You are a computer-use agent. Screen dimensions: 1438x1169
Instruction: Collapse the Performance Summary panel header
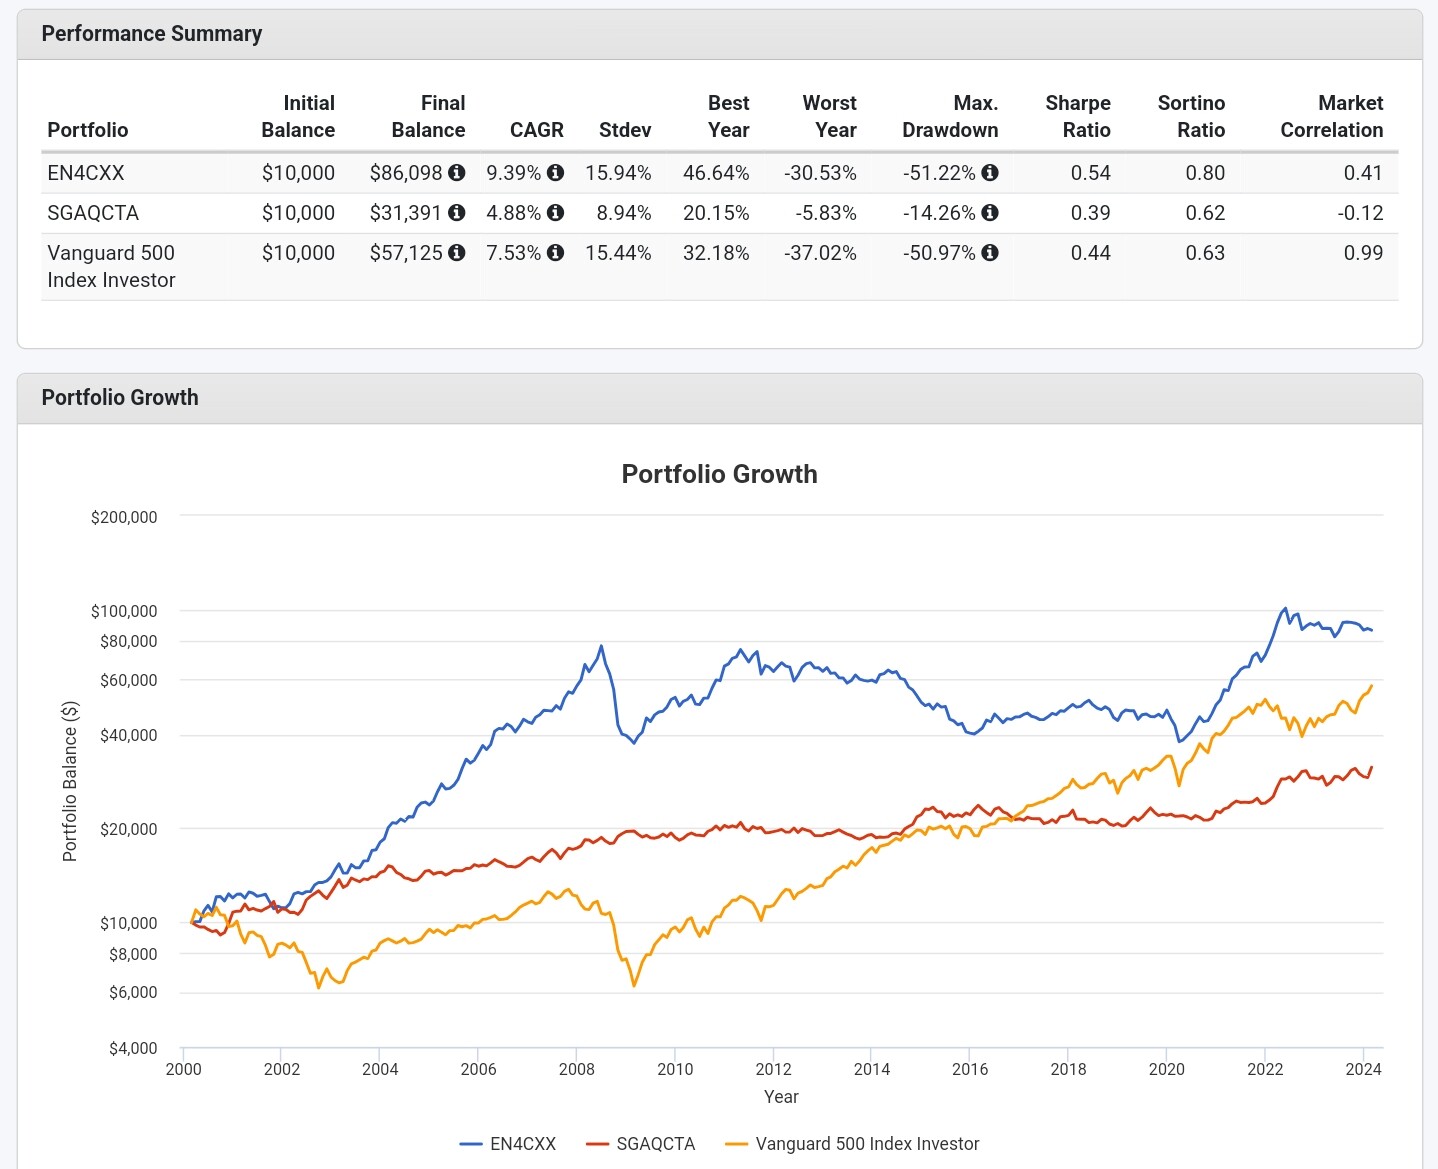tap(152, 34)
